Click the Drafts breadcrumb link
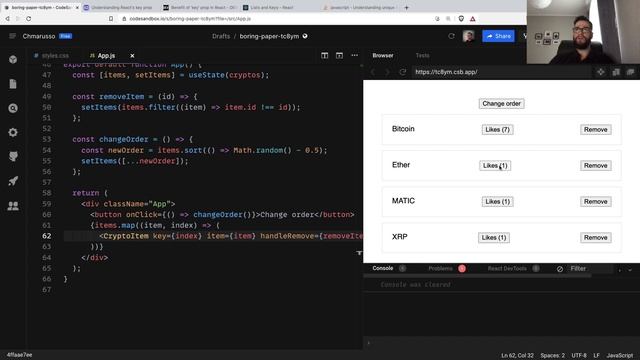 221,36
